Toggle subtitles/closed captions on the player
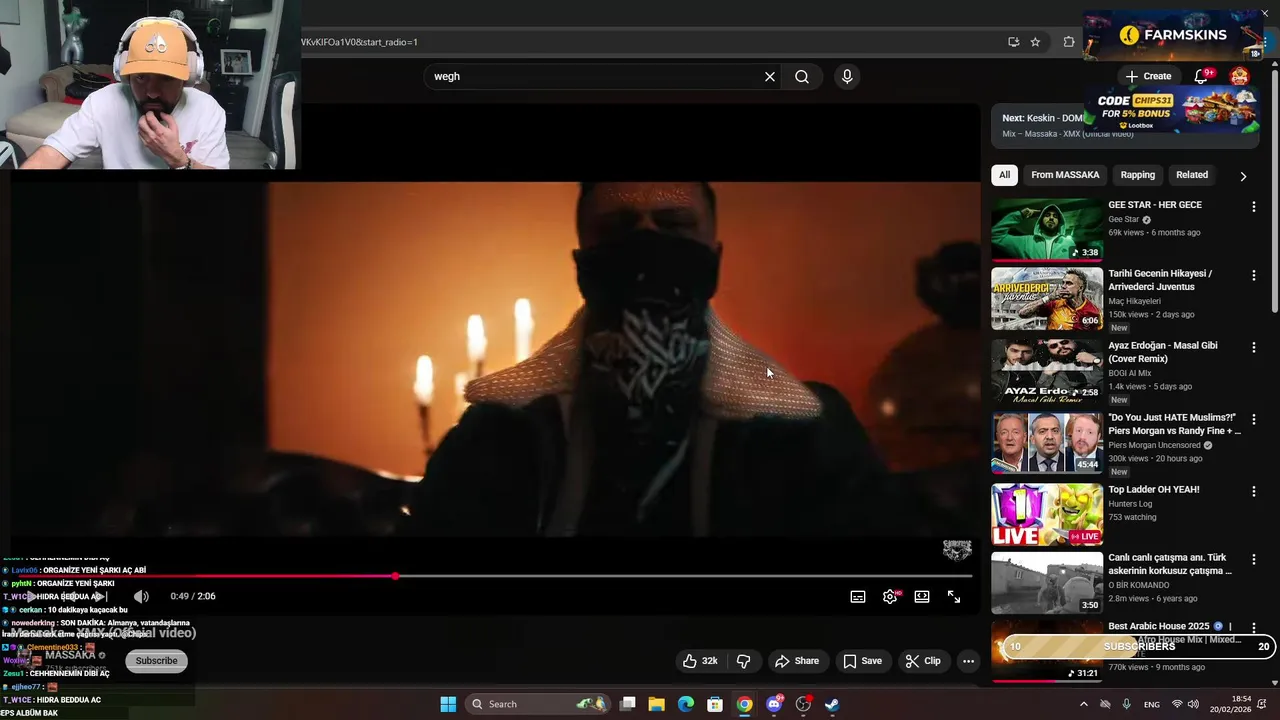1280x720 pixels. click(x=858, y=596)
